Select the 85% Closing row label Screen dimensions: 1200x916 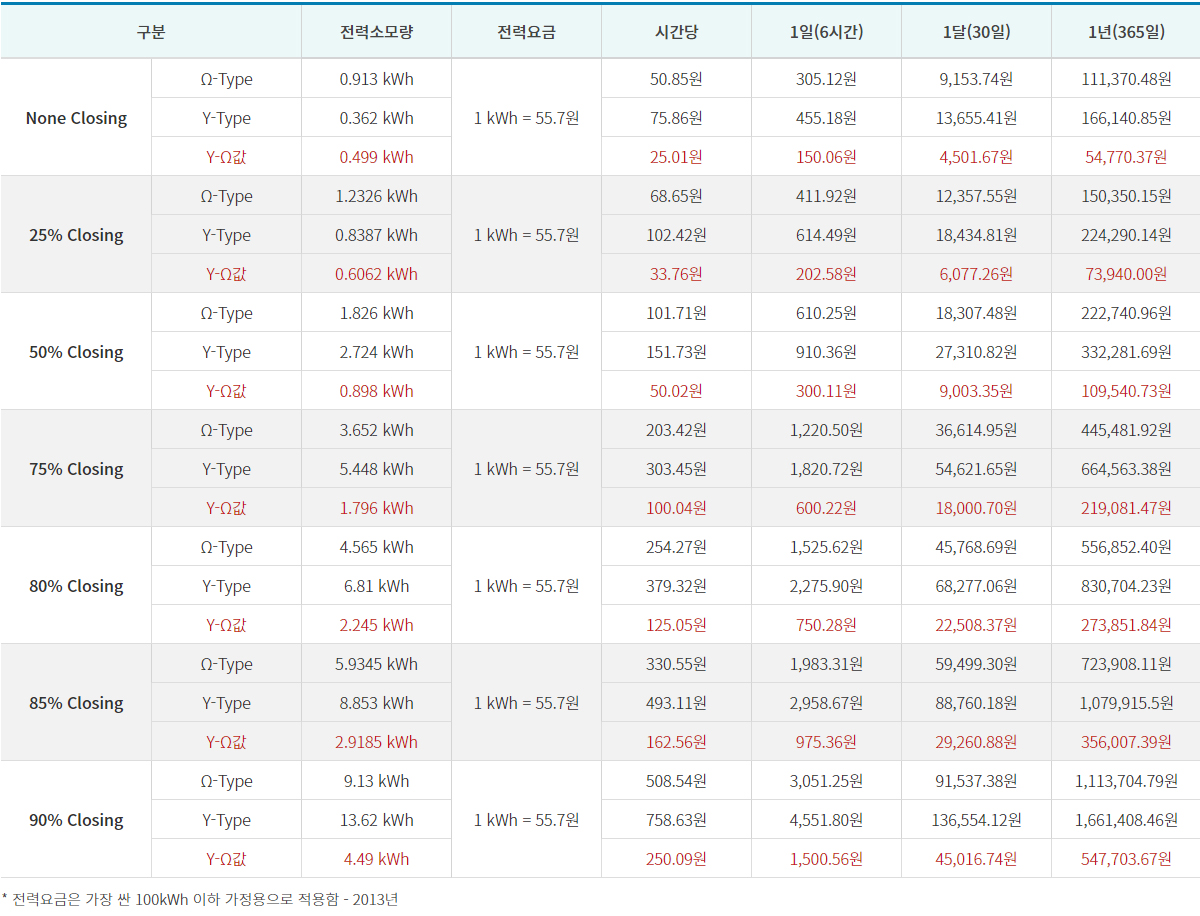(x=76, y=703)
